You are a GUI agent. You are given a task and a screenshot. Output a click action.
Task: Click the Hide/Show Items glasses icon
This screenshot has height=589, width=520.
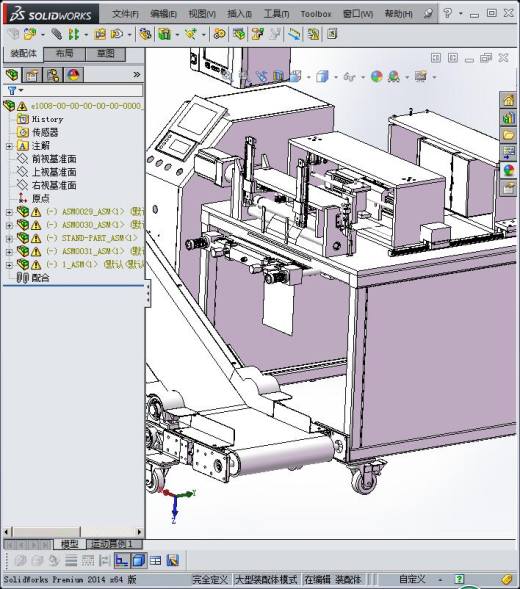349,77
